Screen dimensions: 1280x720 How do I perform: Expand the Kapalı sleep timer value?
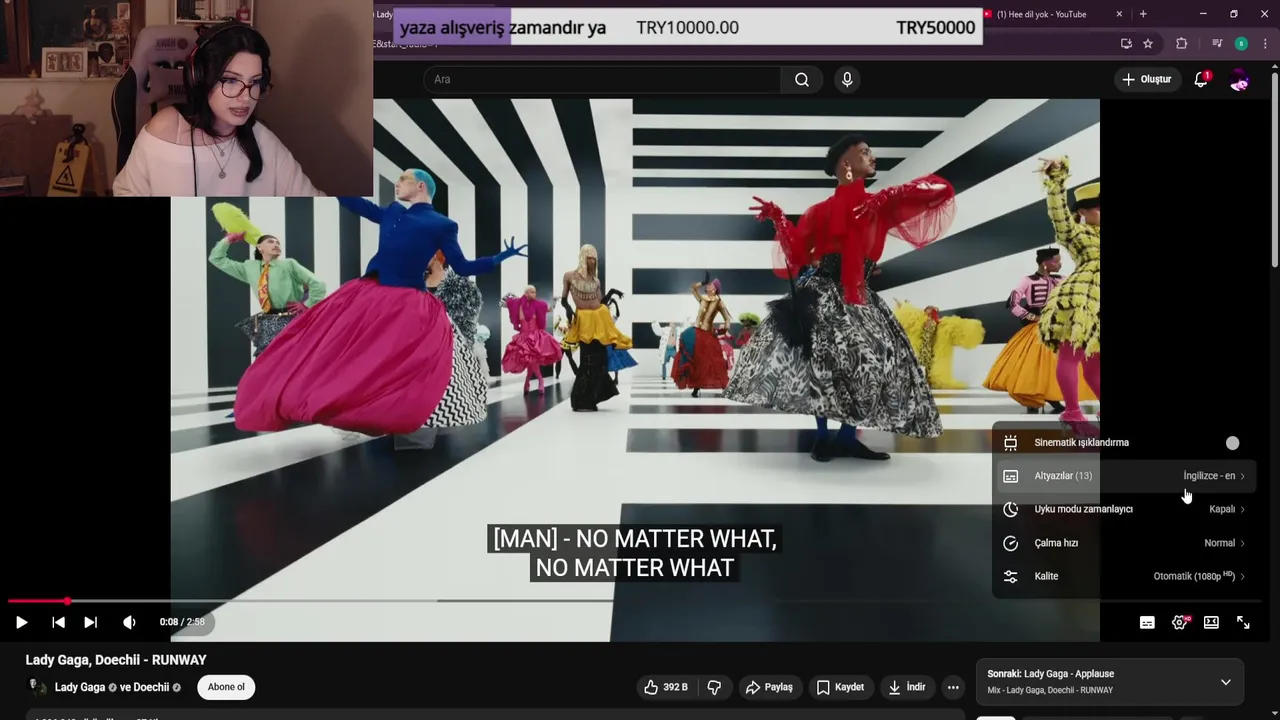tap(1227, 509)
